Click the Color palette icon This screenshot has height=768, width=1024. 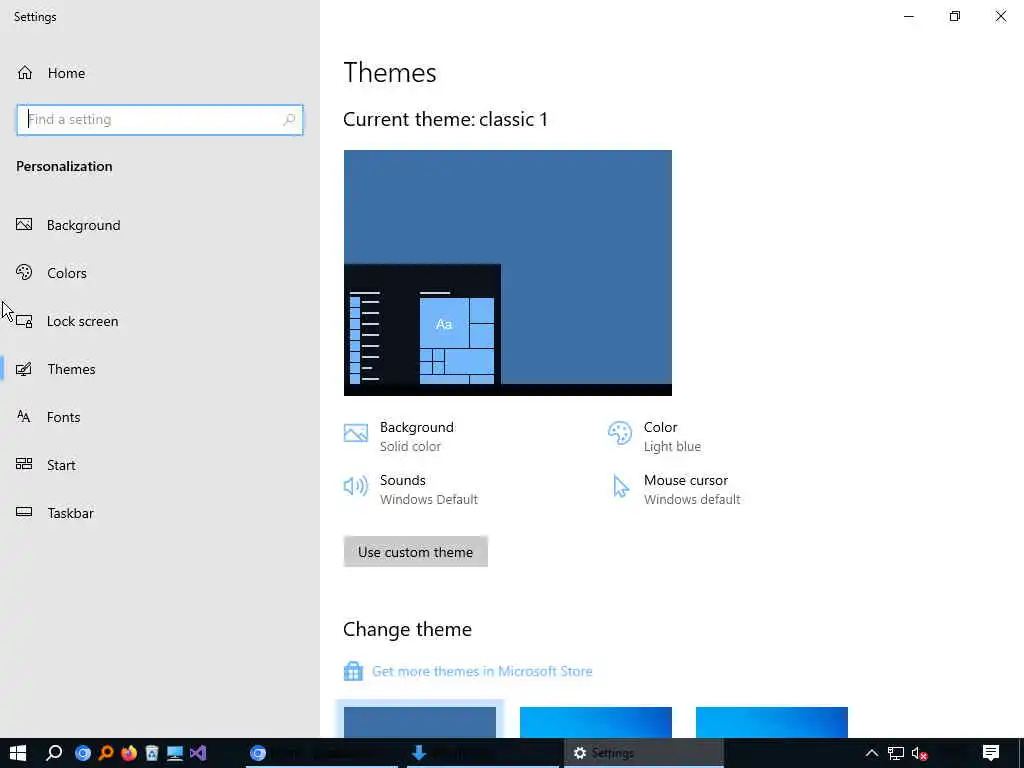click(620, 433)
